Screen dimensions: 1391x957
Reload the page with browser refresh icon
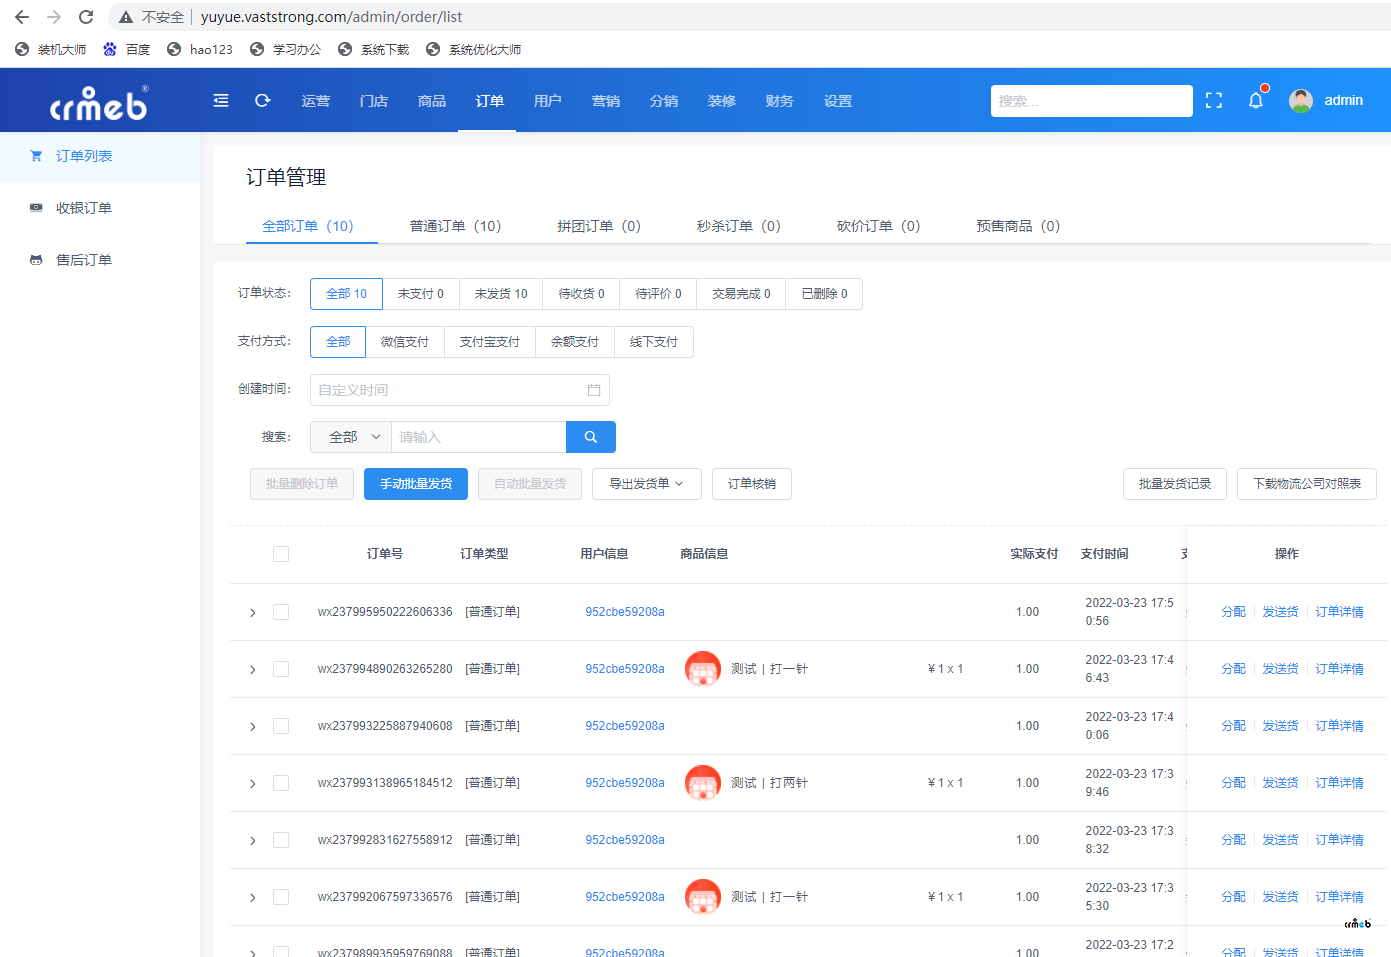click(86, 17)
